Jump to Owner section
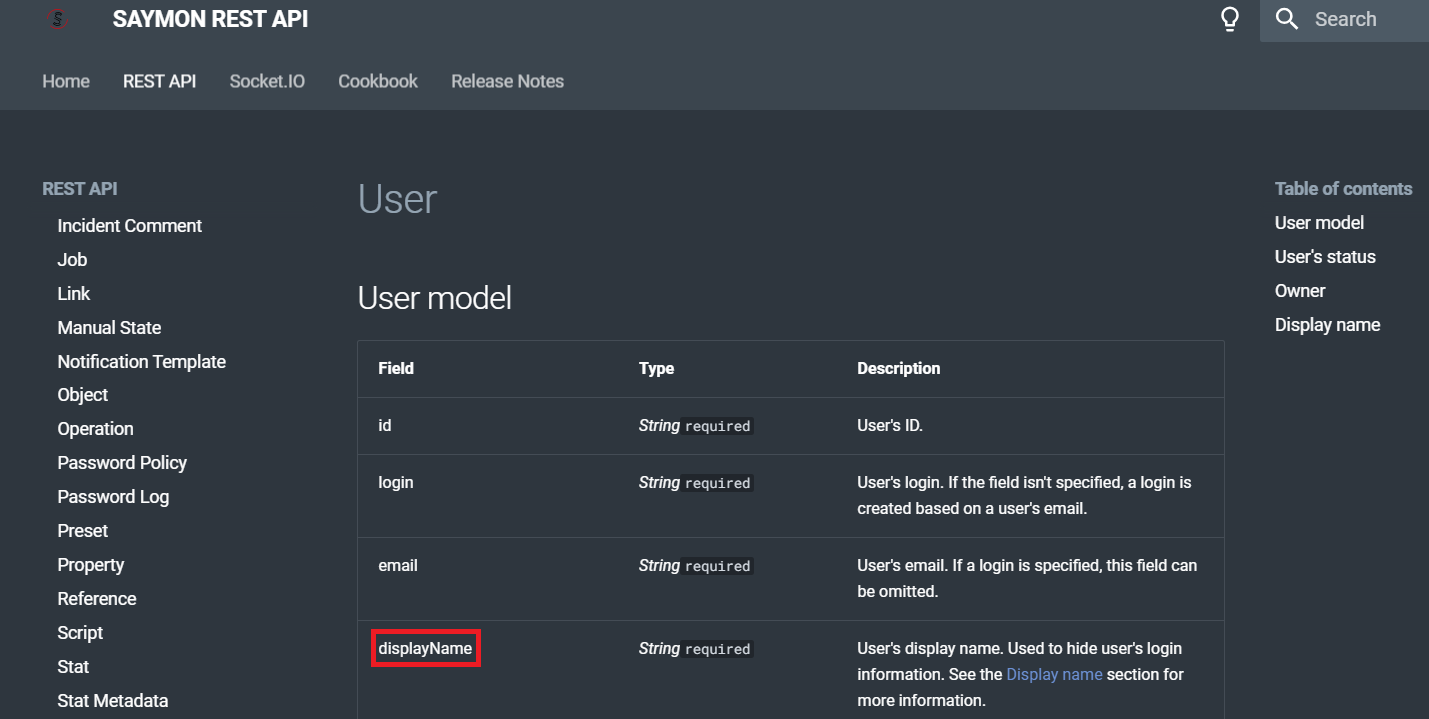 click(x=1300, y=291)
